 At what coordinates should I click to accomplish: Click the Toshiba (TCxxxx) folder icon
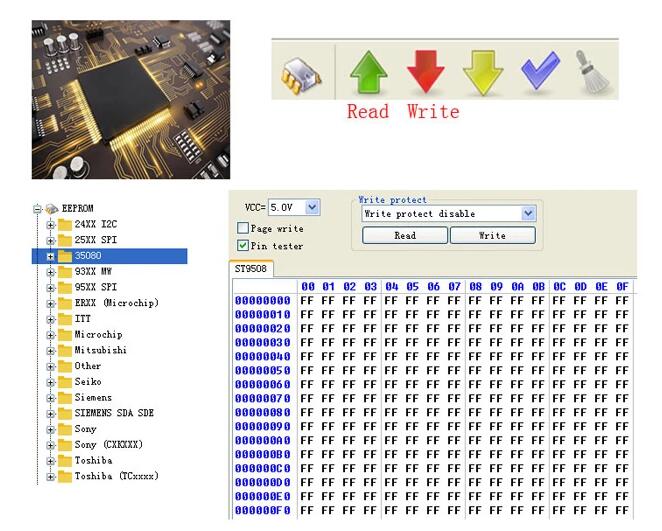pyautogui.click(x=65, y=476)
